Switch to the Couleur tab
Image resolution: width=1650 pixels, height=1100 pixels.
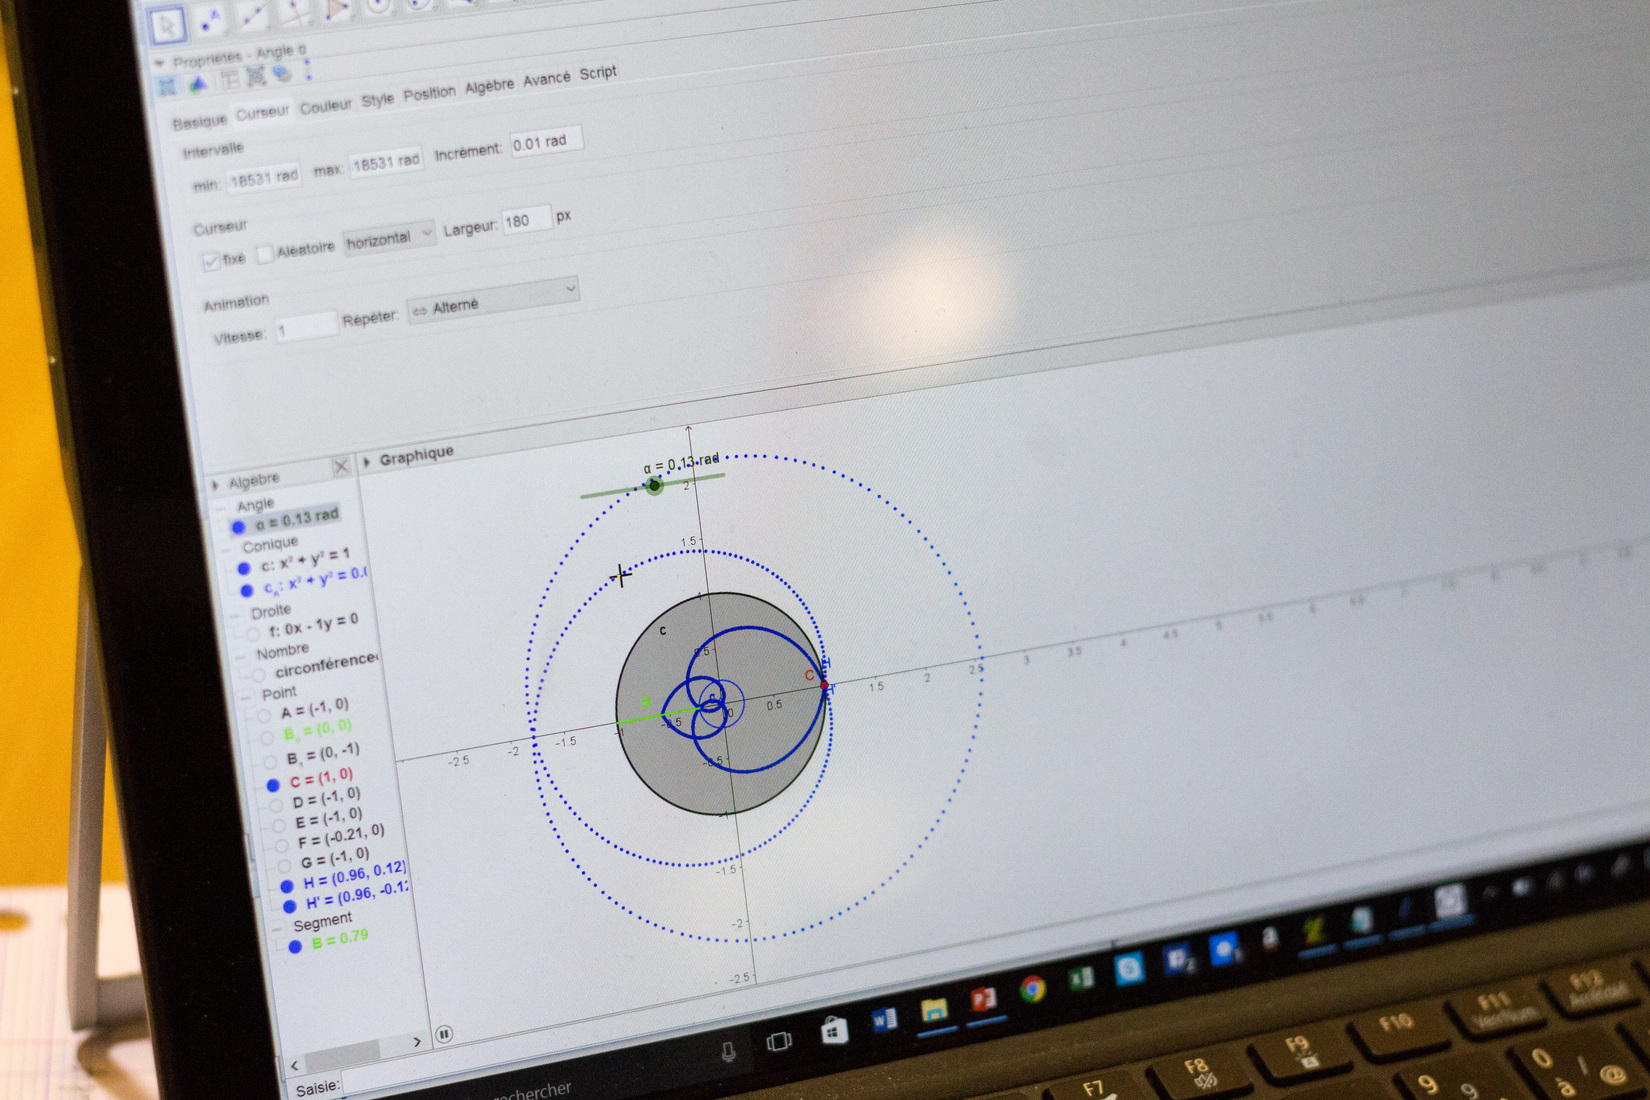(326, 106)
